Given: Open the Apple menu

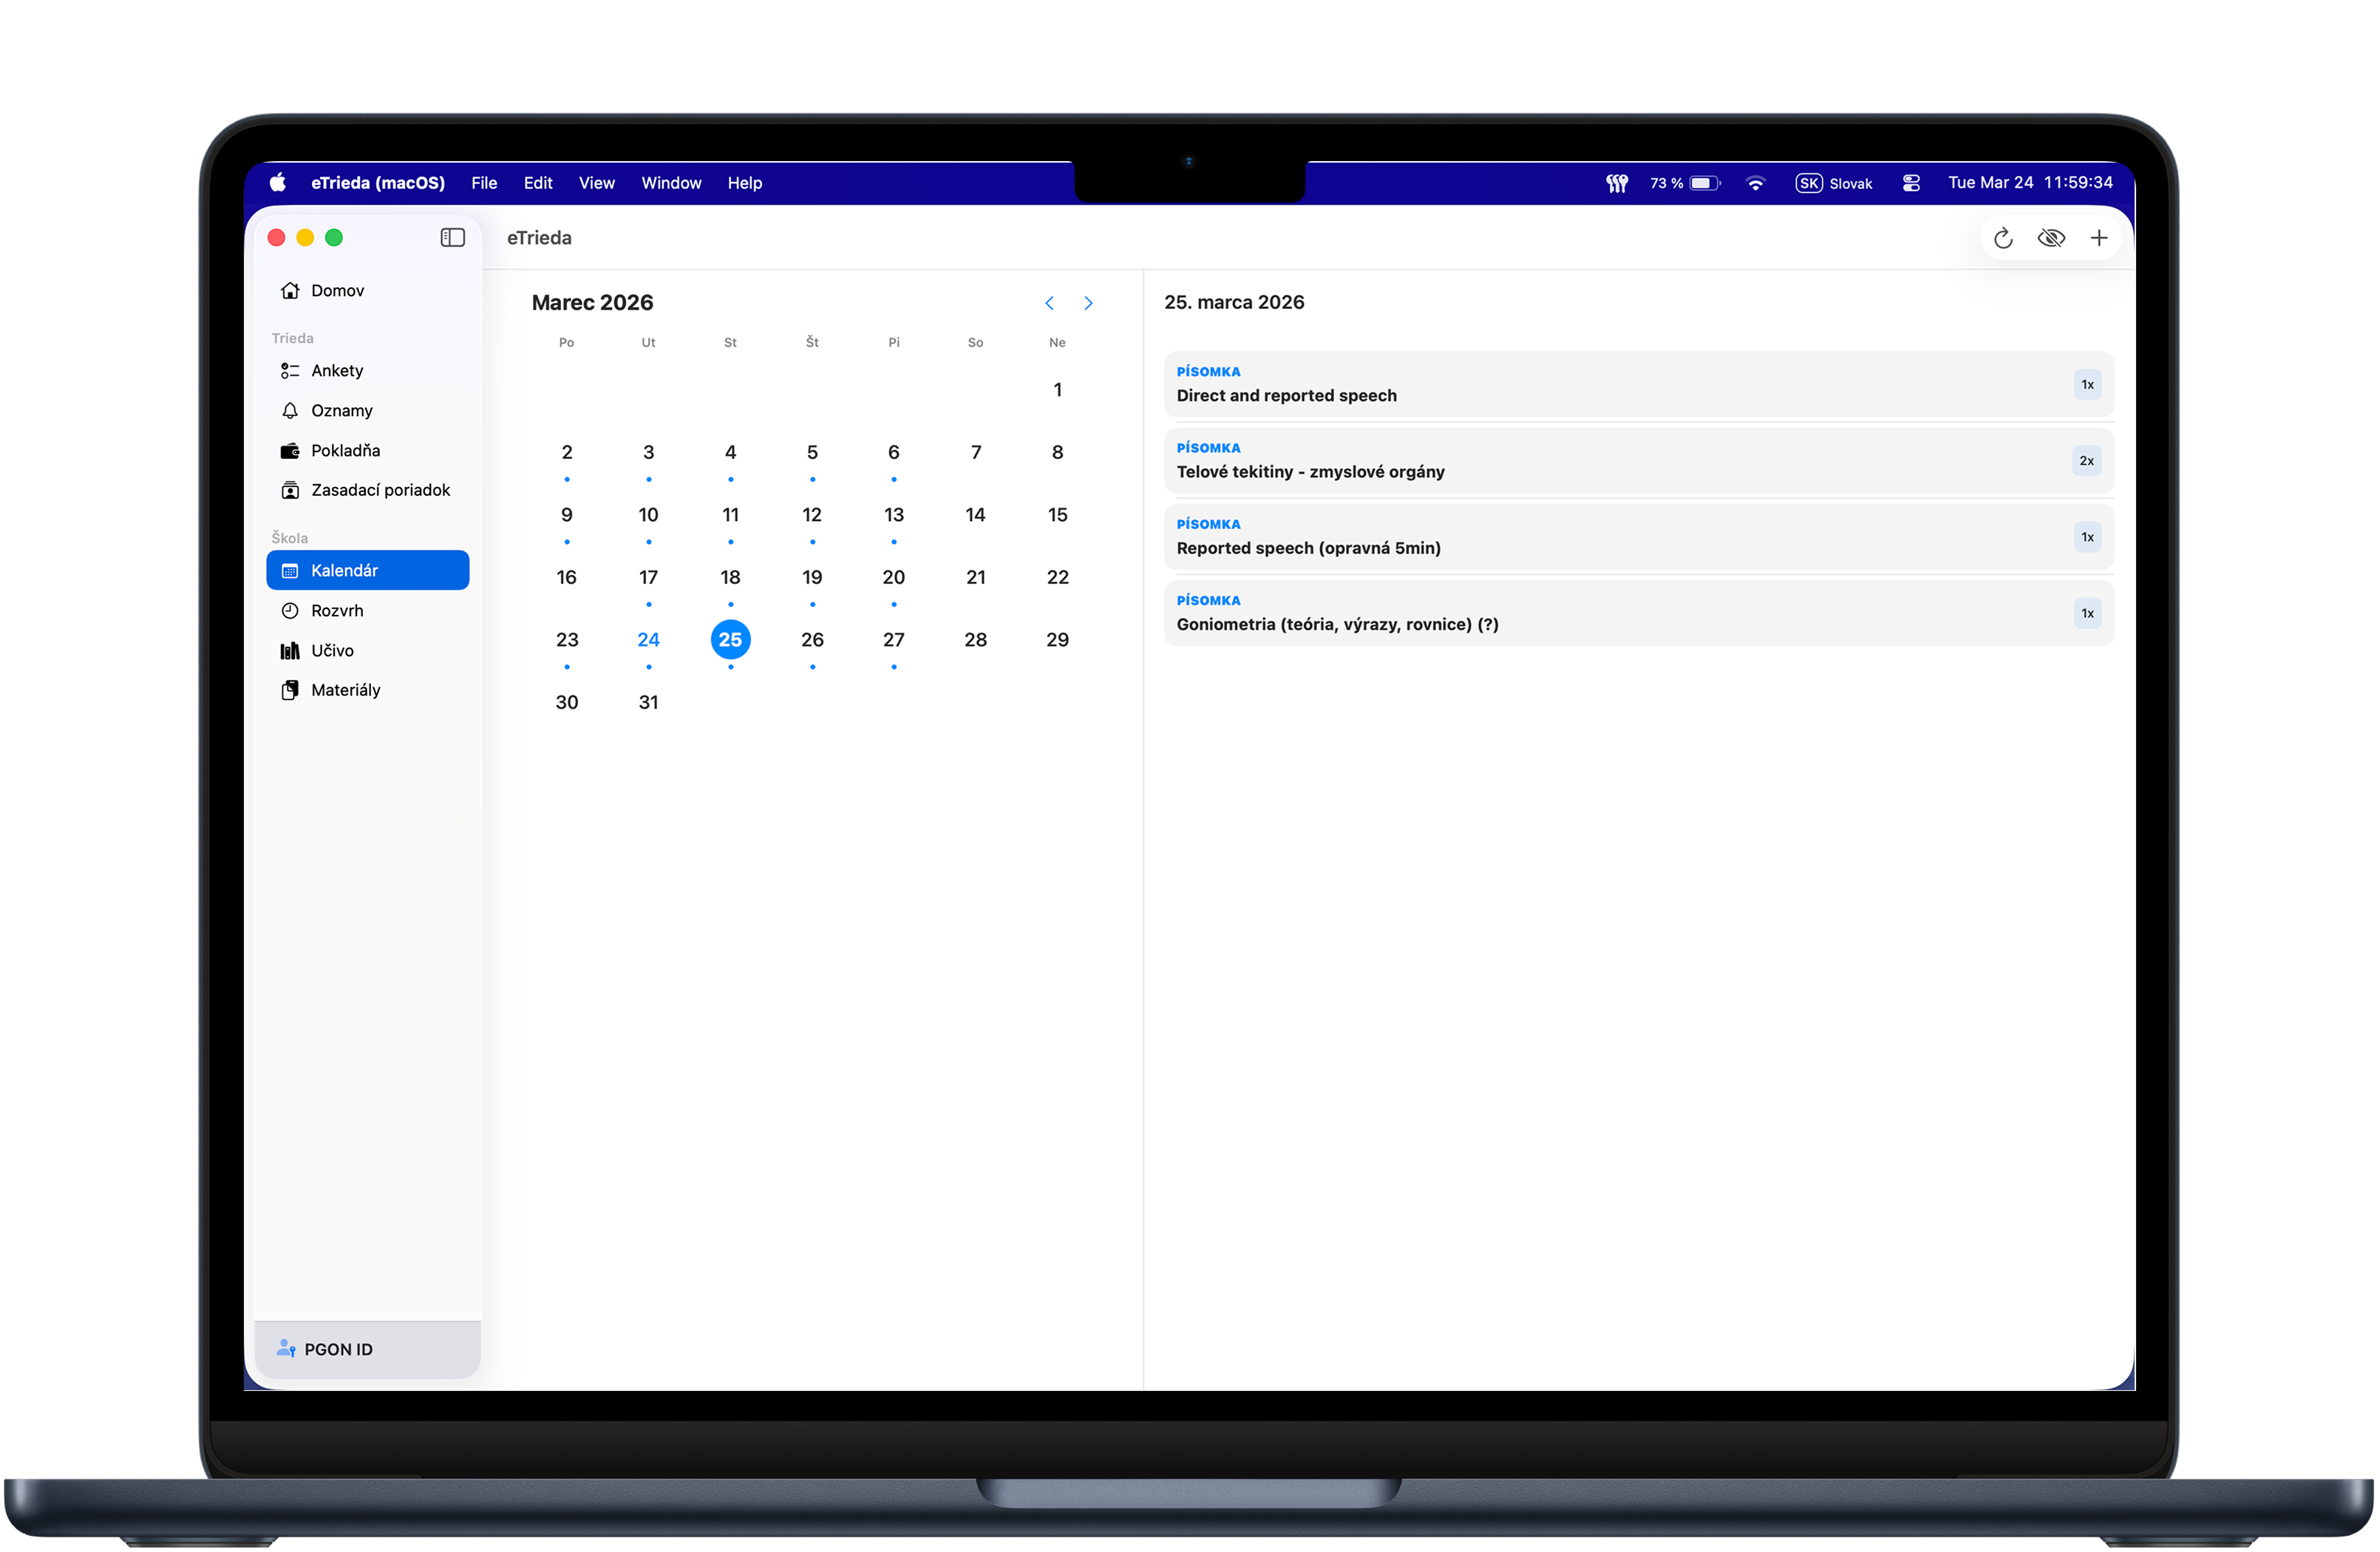Looking at the screenshot, I should tap(278, 182).
